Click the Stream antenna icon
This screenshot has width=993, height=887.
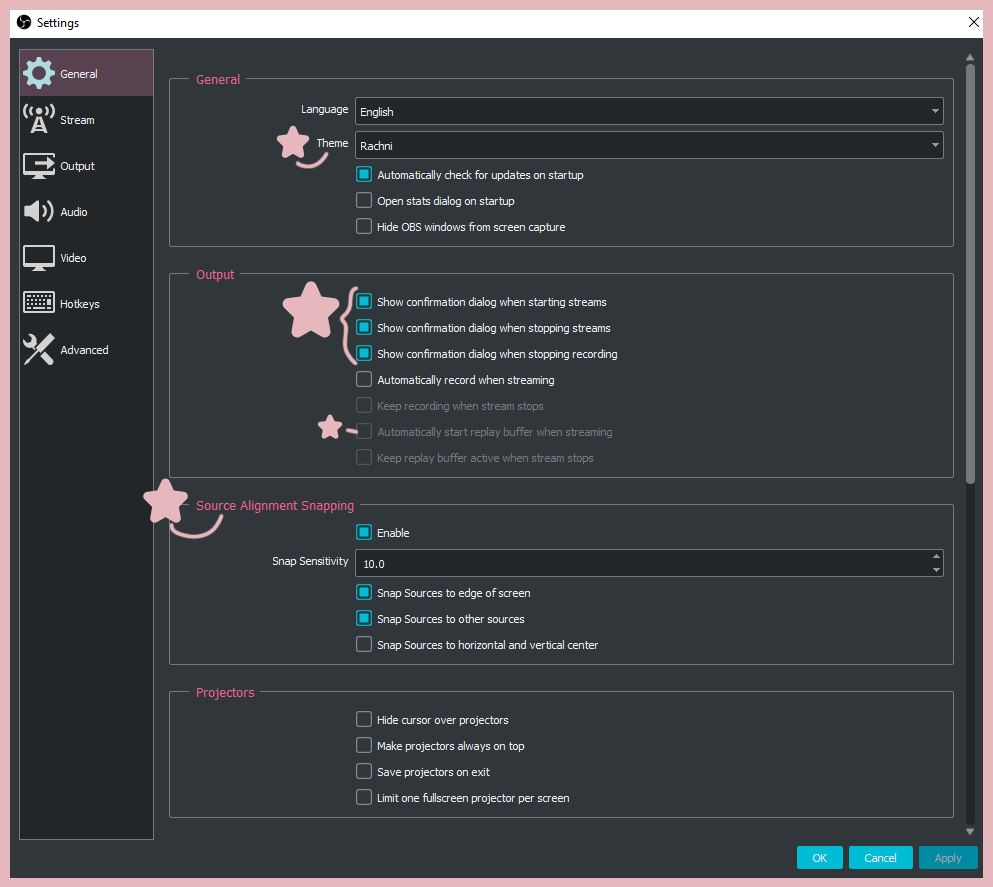pos(39,119)
